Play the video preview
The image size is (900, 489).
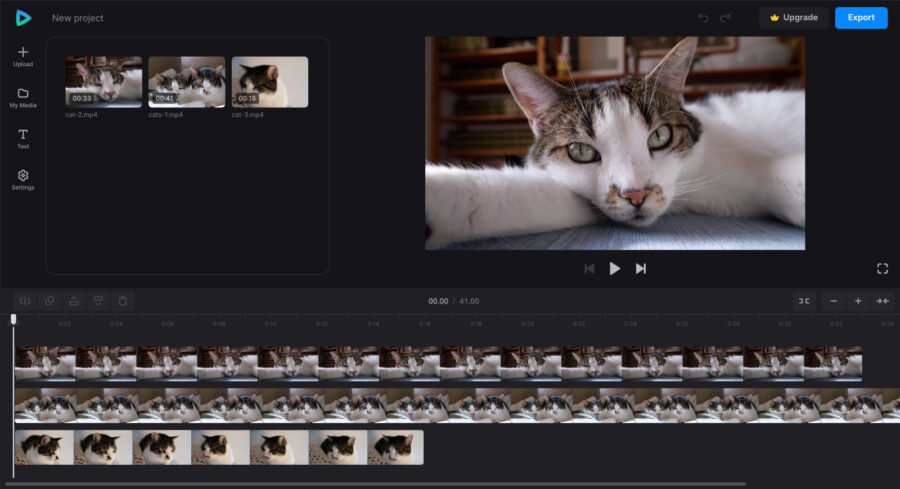(615, 269)
